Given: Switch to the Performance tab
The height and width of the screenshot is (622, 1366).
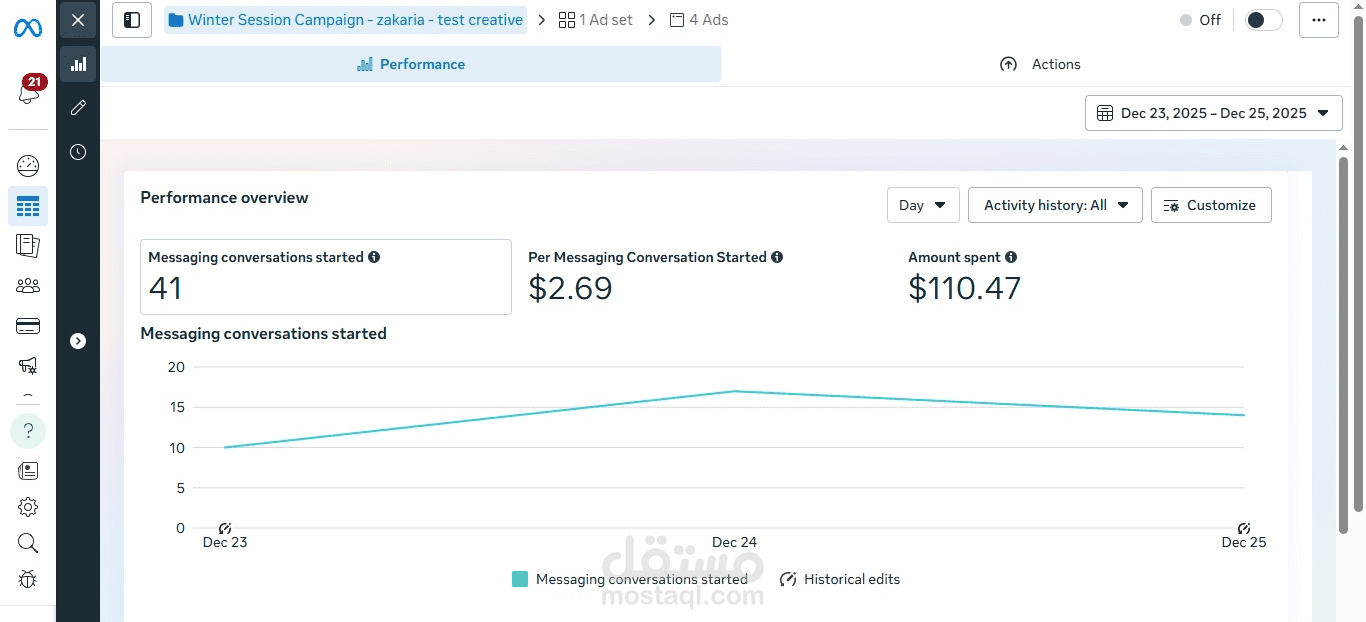Looking at the screenshot, I should [411, 64].
